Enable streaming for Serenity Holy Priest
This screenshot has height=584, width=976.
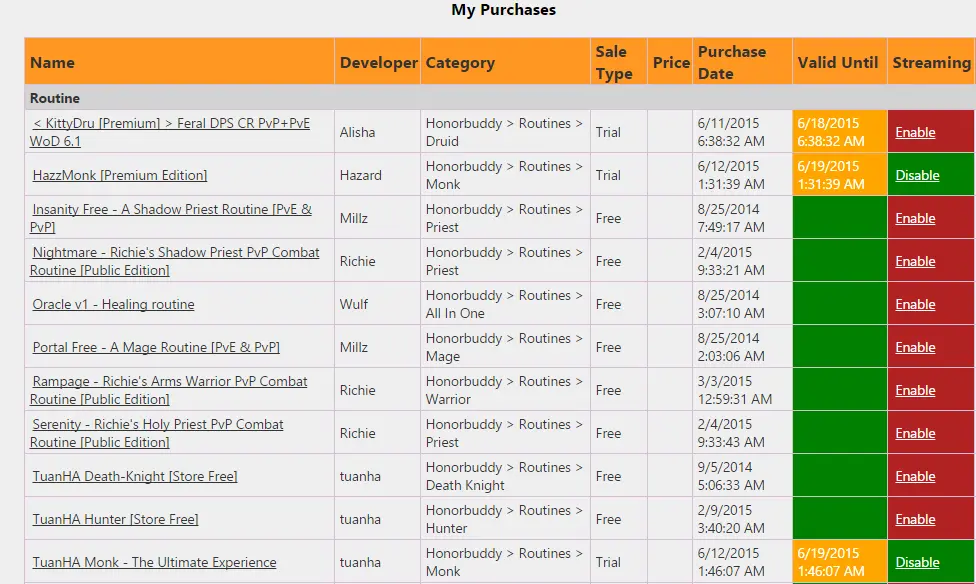tap(915, 433)
